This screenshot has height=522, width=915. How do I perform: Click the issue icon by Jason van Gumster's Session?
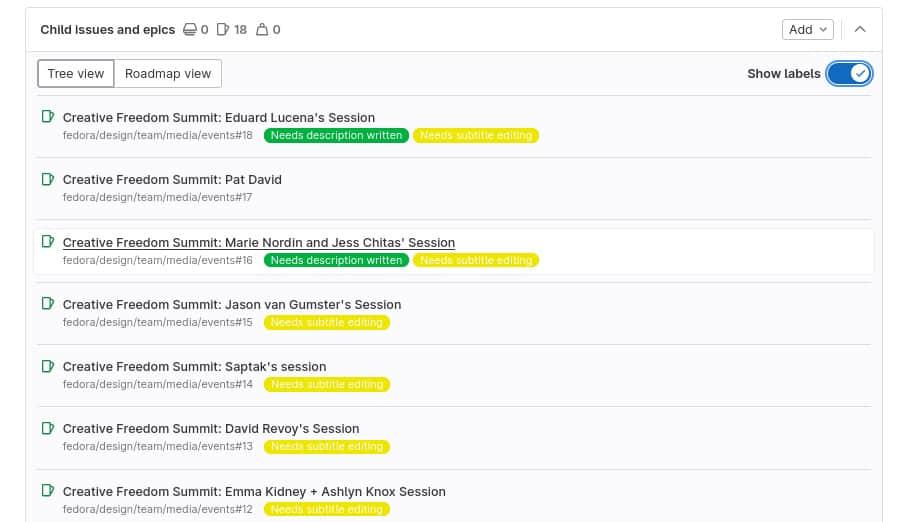point(47,304)
